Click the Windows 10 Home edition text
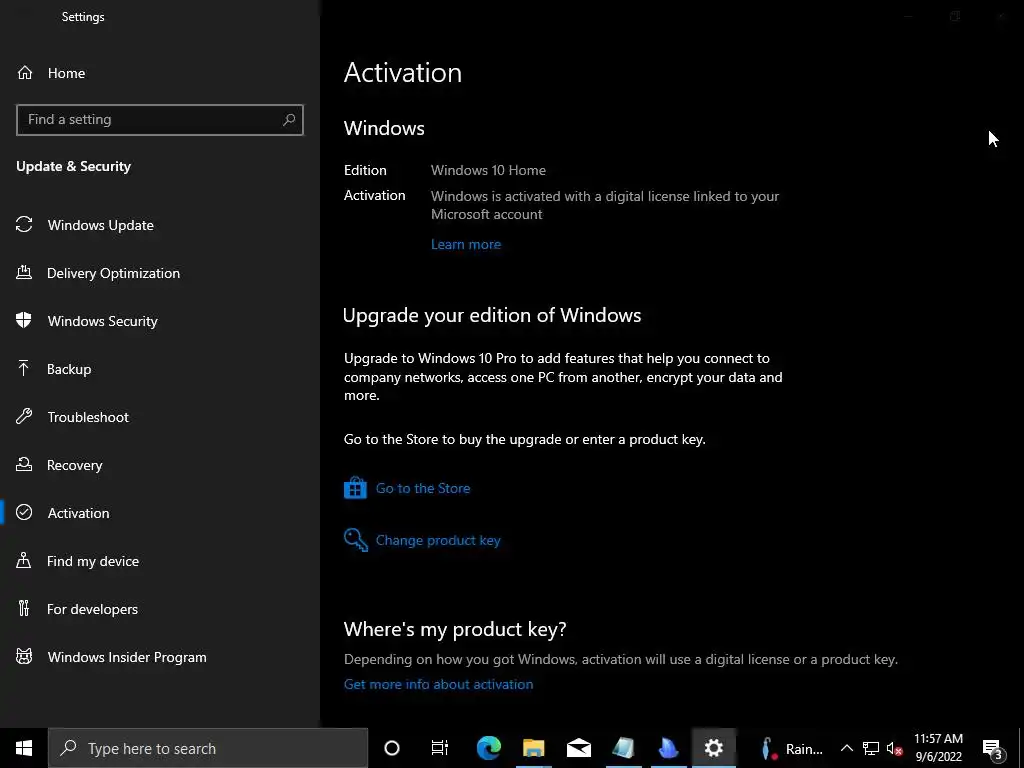This screenshot has width=1024, height=768. click(x=488, y=170)
